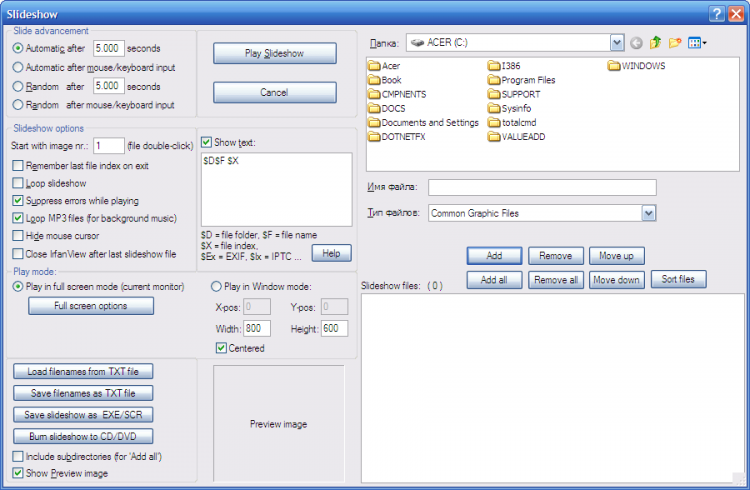Click the Random after seconds input field
750x490 pixels.
tap(109, 86)
